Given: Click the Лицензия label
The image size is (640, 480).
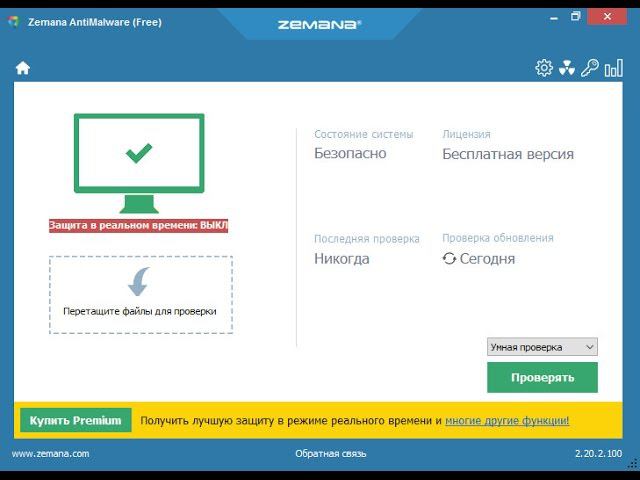Looking at the screenshot, I should [x=467, y=134].
